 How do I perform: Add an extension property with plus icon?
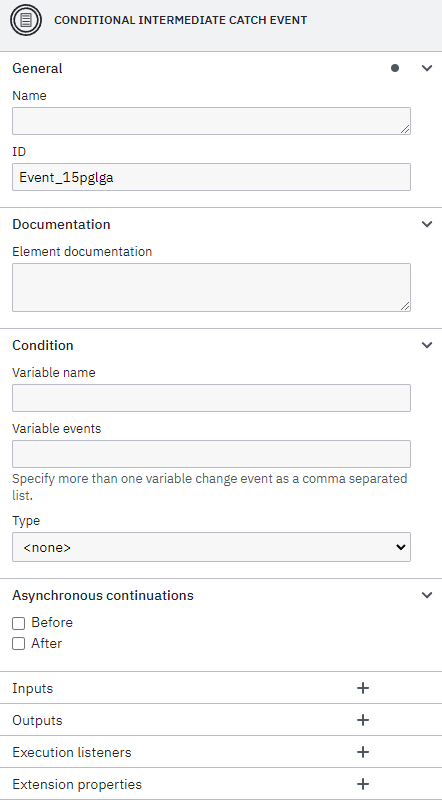[x=363, y=784]
